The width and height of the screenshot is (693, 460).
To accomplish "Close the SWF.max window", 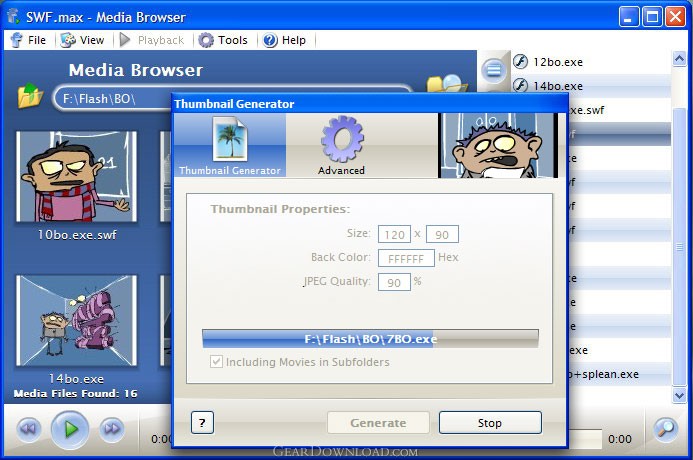I will (675, 17).
